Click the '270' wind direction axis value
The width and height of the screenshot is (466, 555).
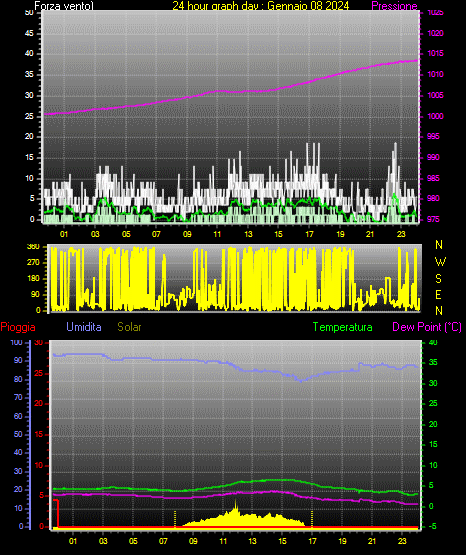33,263
